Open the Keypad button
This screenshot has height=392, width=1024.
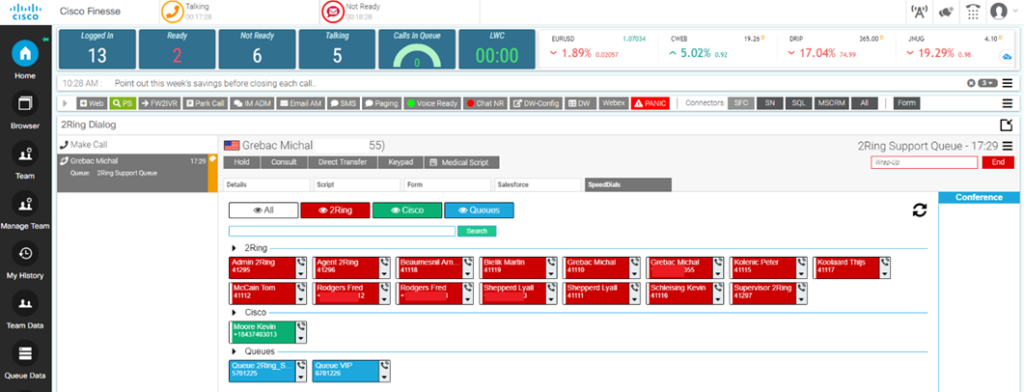pyautogui.click(x=400, y=162)
